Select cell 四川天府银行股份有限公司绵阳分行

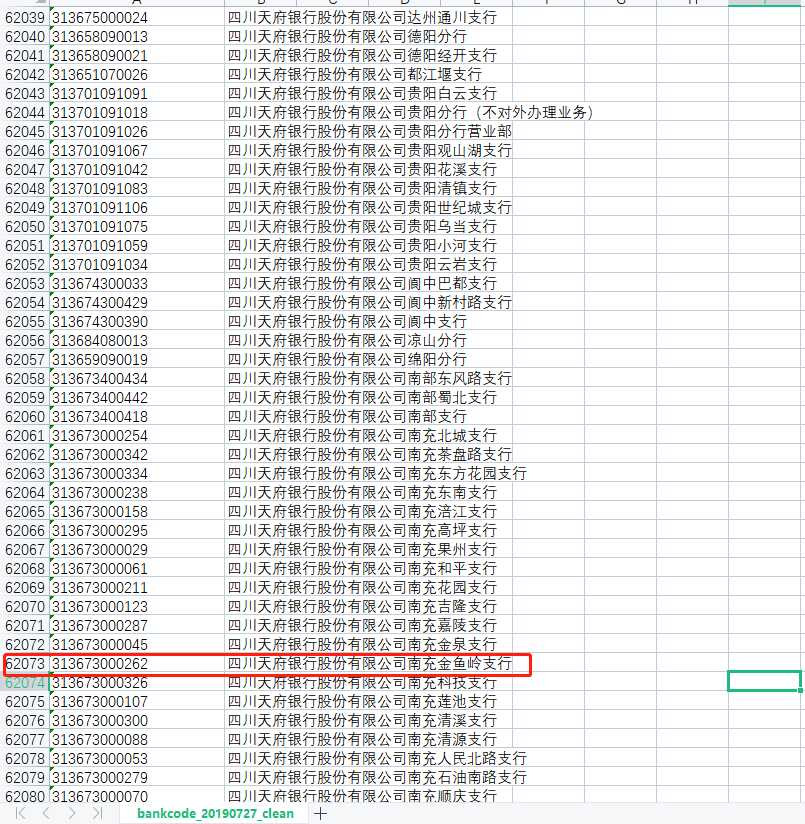(x=347, y=359)
